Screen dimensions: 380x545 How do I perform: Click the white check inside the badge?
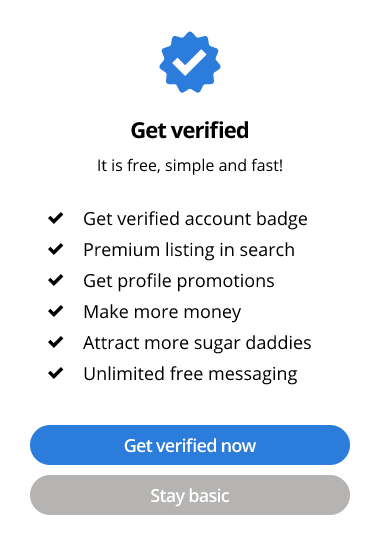pyautogui.click(x=189, y=62)
